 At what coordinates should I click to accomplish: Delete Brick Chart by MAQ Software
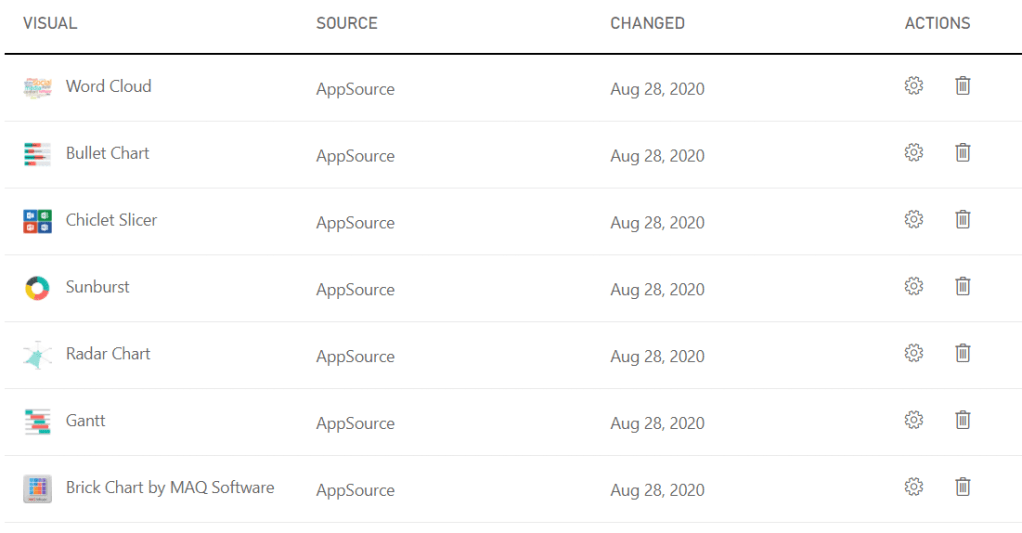pyautogui.click(x=962, y=487)
